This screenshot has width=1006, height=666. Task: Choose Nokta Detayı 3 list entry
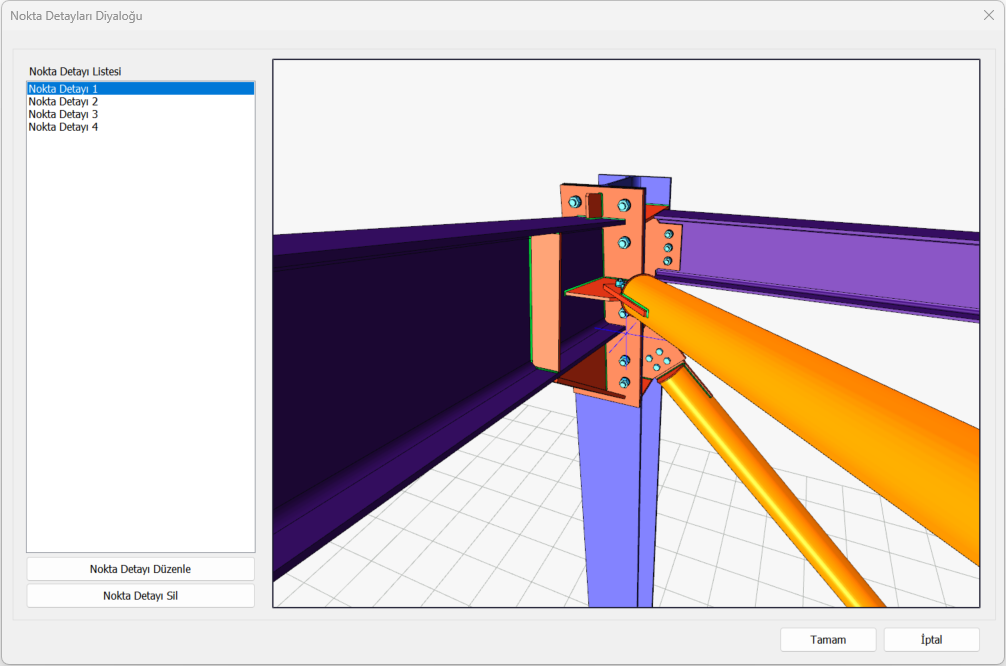pos(63,114)
